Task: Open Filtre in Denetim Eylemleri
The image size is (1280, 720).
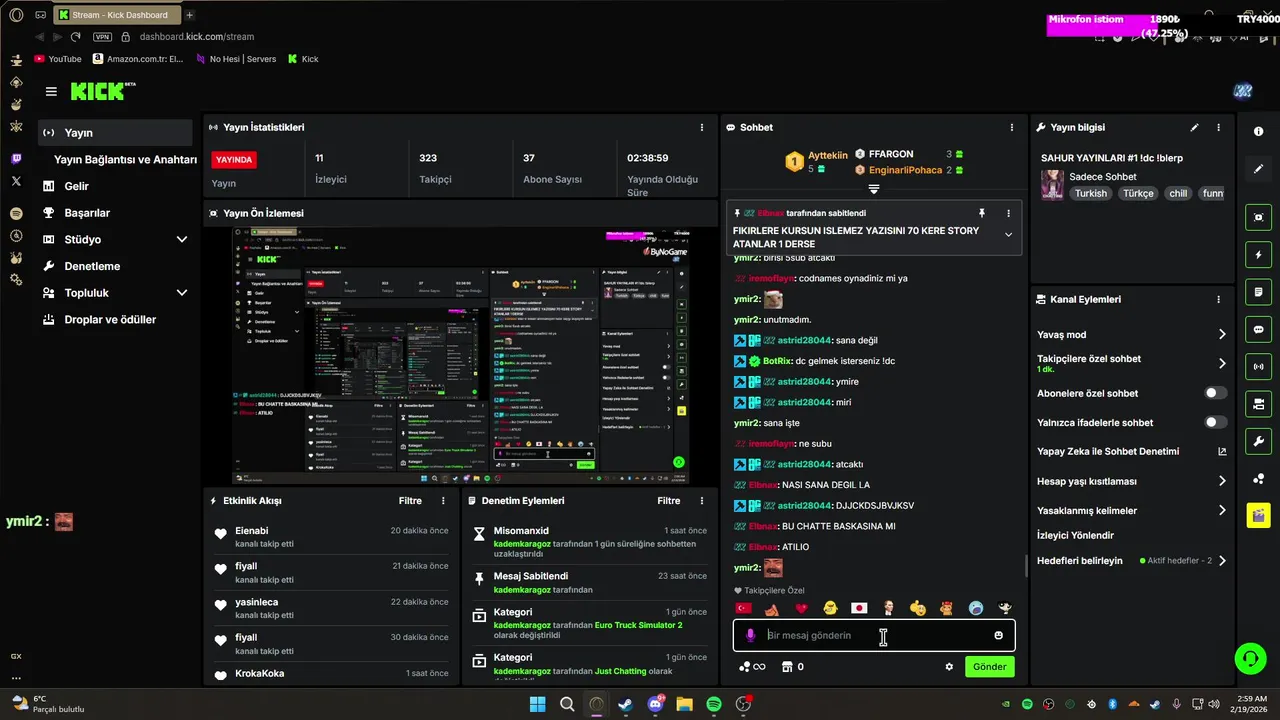Action: pos(668,501)
